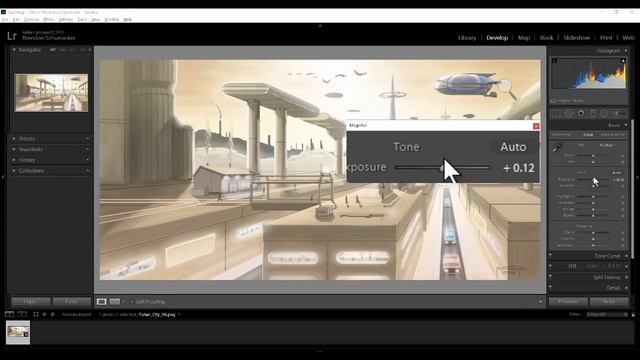Select the Graduated Filter tool

pyautogui.click(x=593, y=113)
